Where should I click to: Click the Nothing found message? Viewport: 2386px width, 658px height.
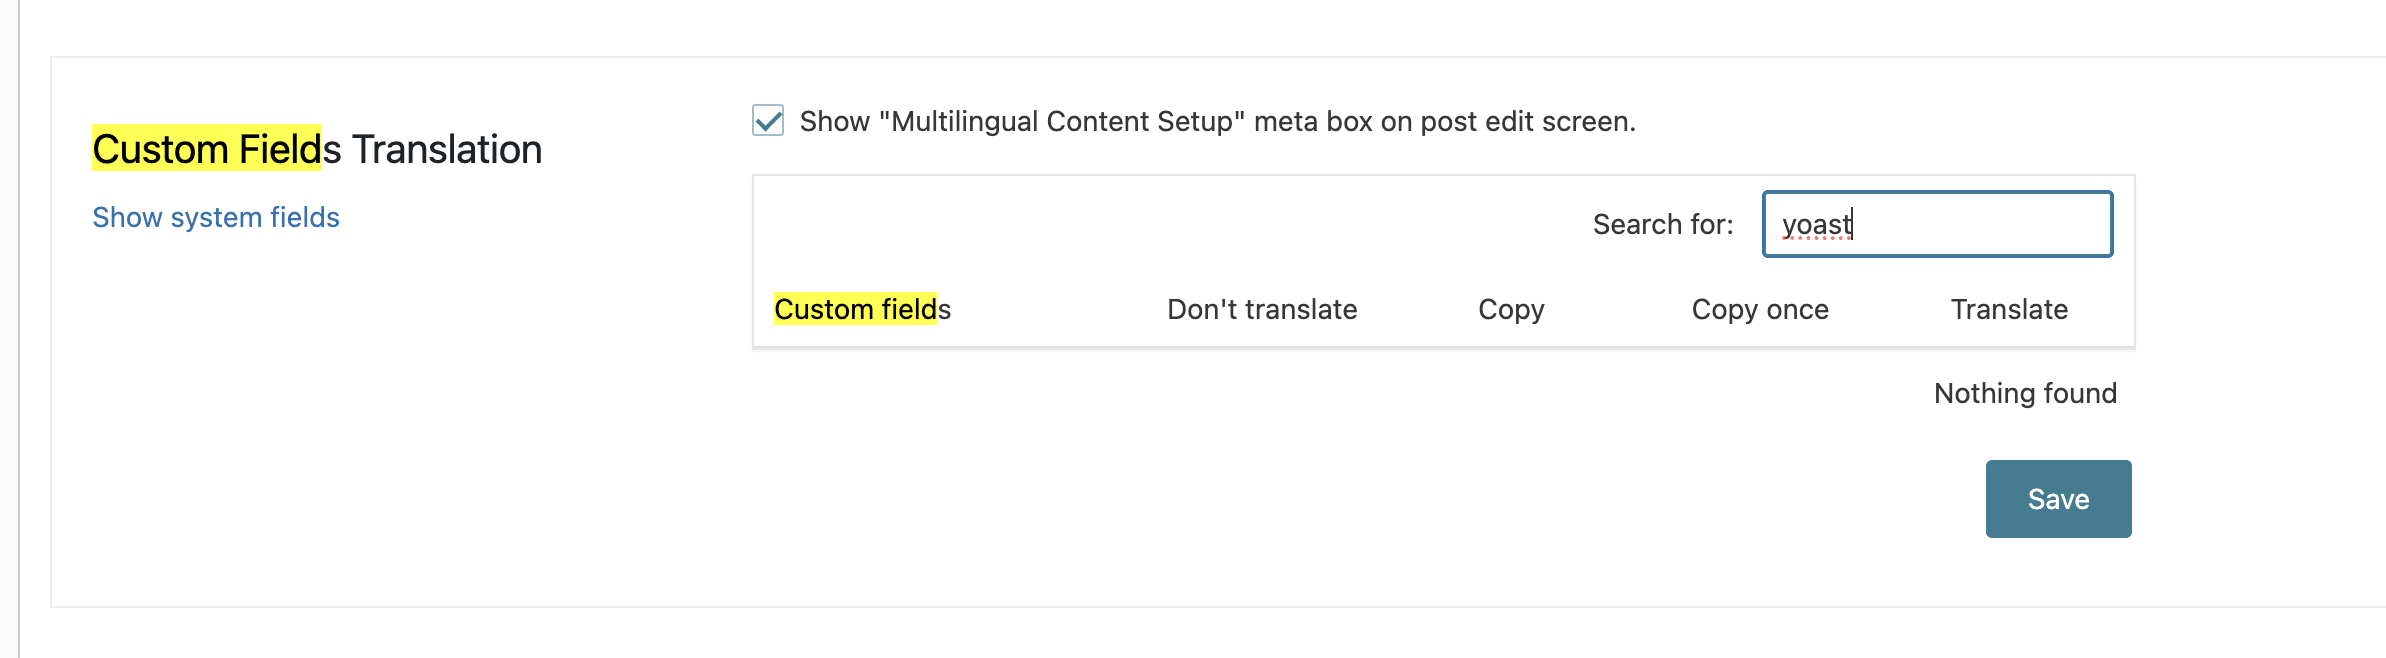pyautogui.click(x=2025, y=393)
